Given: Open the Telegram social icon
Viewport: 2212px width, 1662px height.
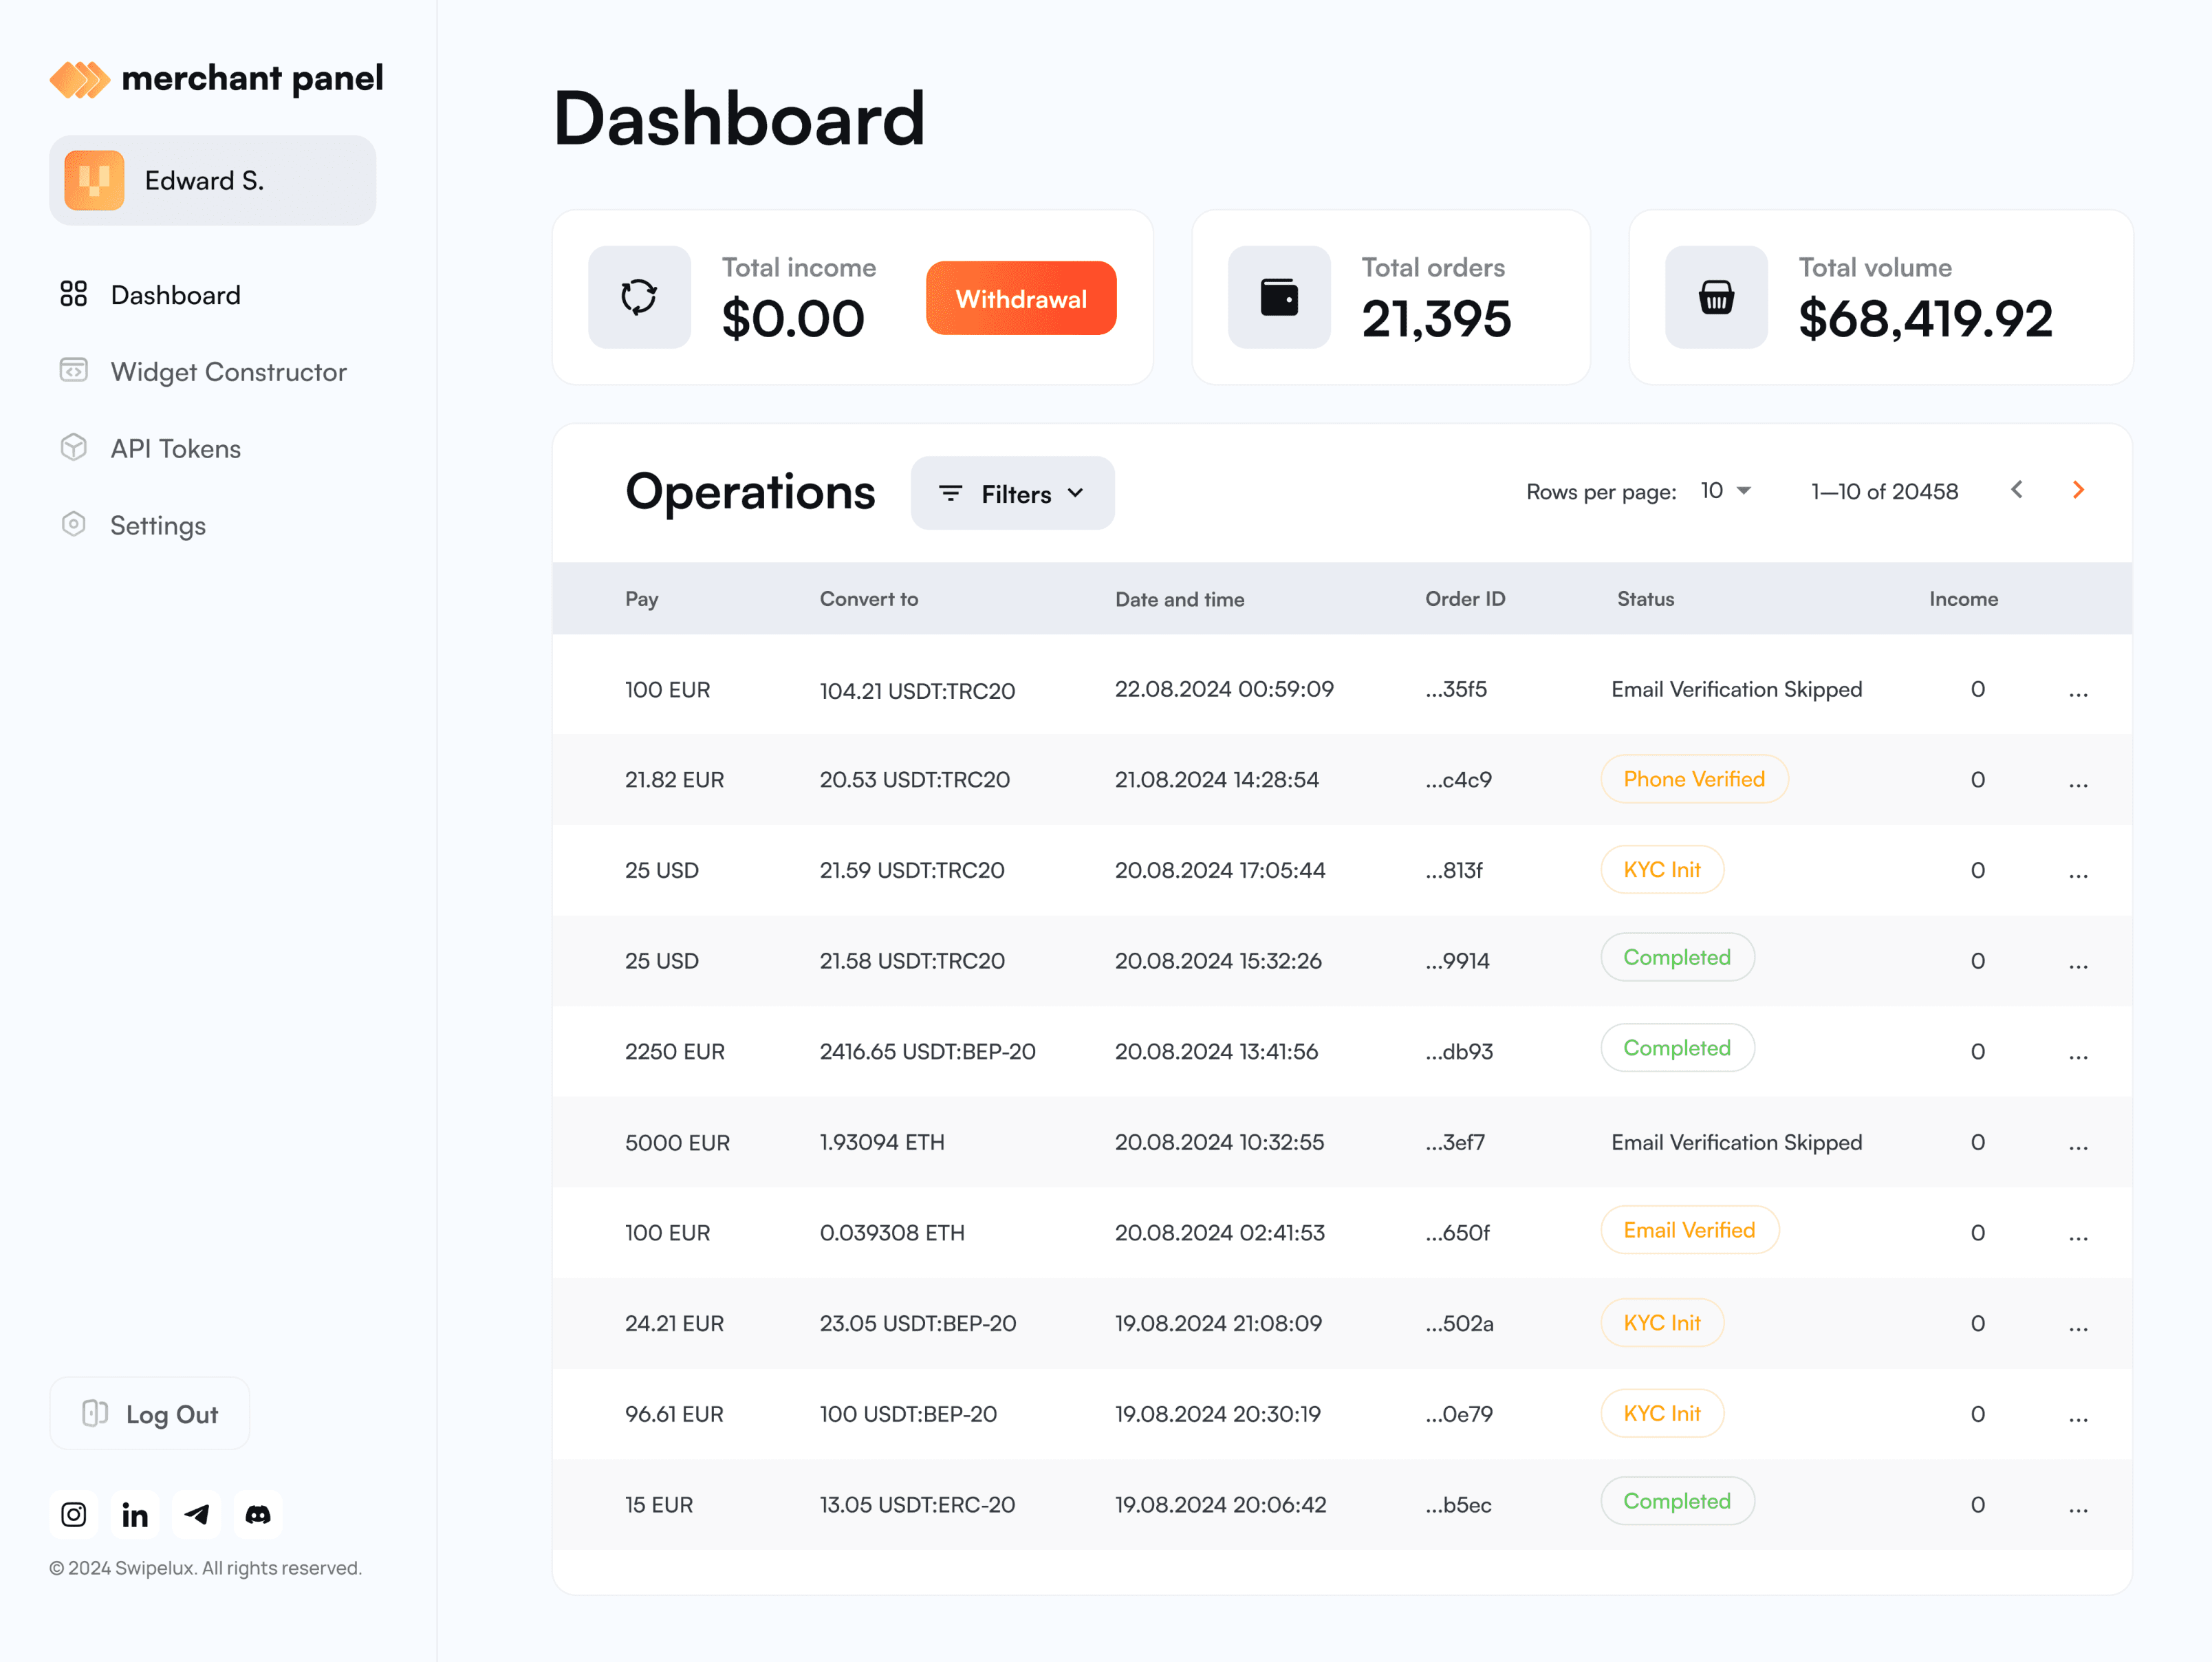Looking at the screenshot, I should 197,1514.
